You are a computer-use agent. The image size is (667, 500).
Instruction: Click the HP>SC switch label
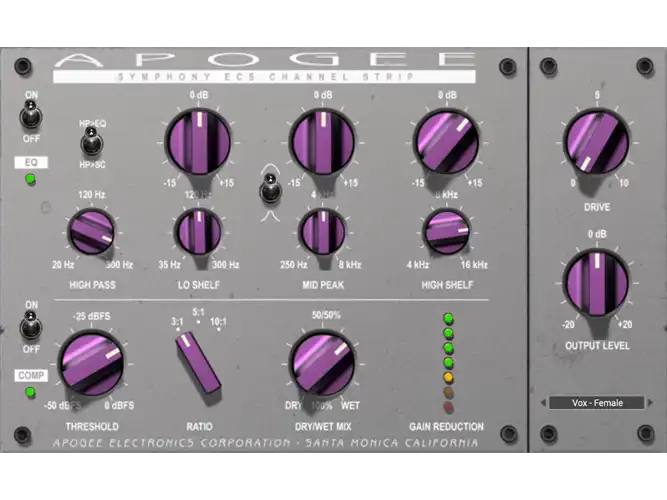coord(92,164)
